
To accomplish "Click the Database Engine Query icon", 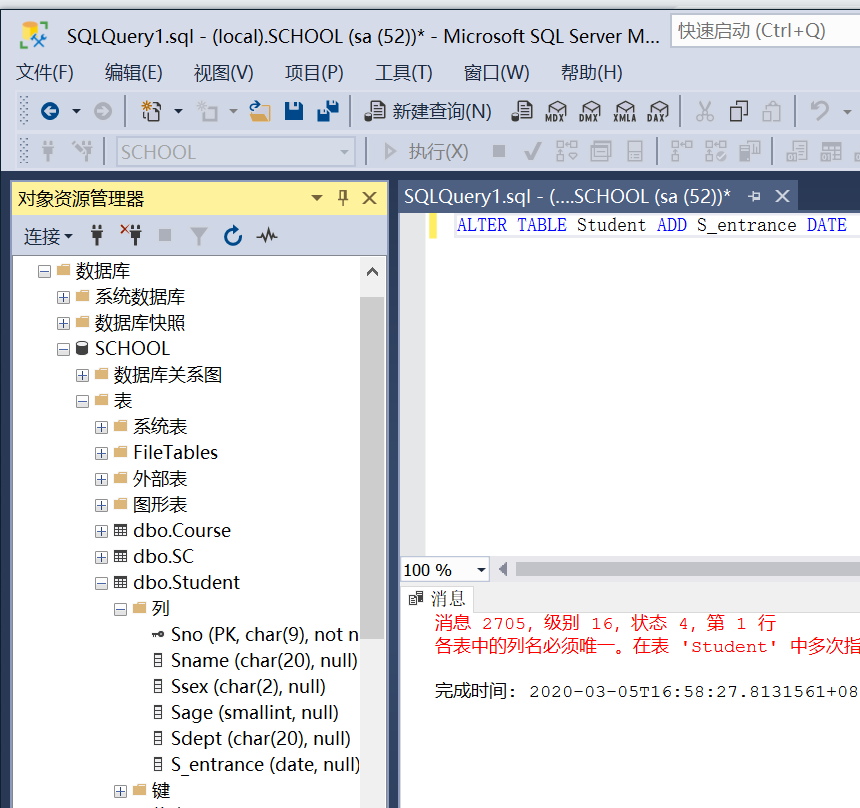I will [x=522, y=111].
